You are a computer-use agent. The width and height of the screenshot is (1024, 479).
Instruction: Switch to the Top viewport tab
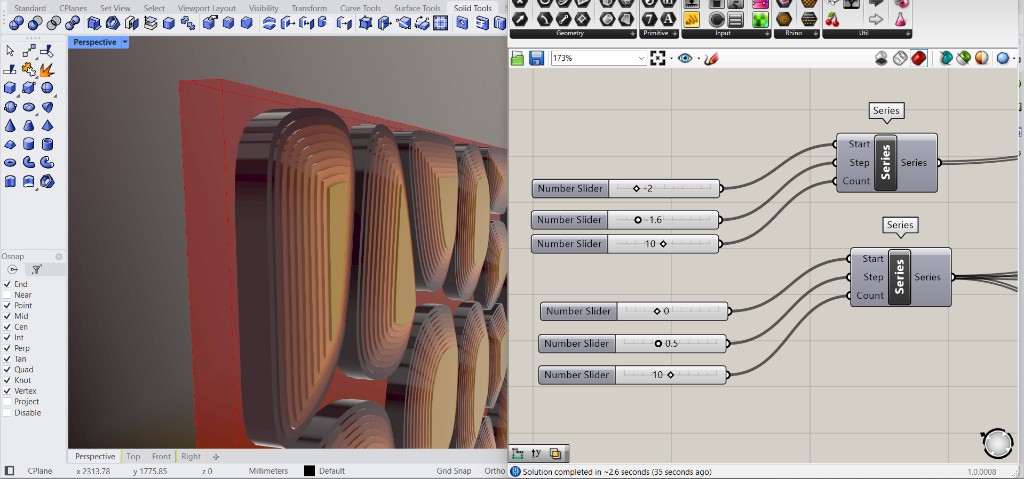pyautogui.click(x=133, y=457)
